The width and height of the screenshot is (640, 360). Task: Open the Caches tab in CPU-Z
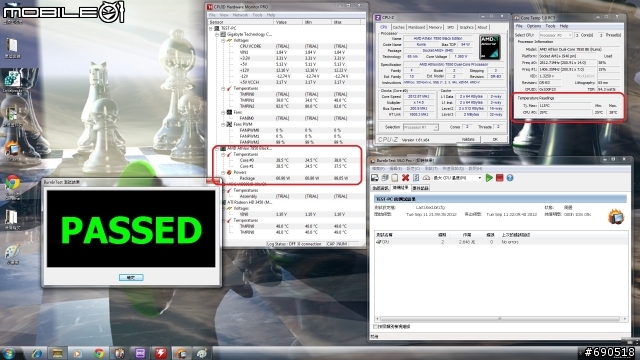(398, 27)
